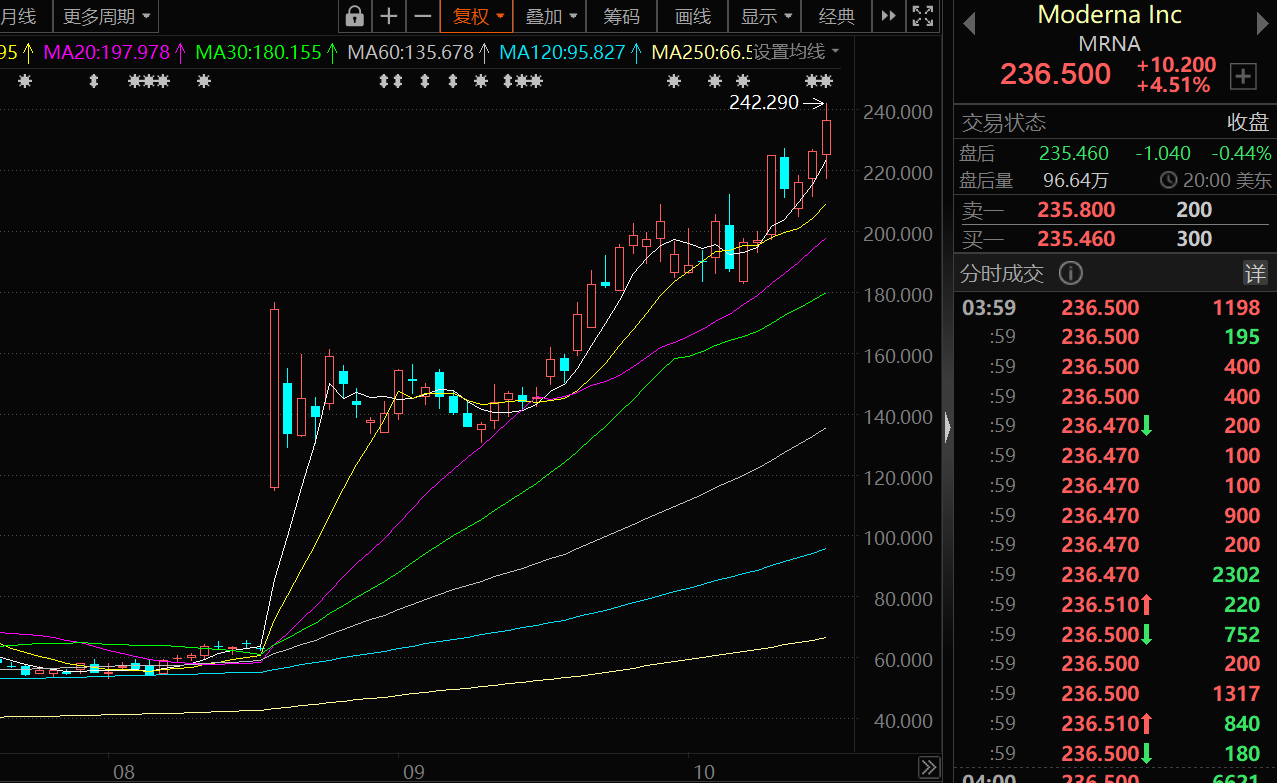Click the MRNA ticker symbol

1109,44
